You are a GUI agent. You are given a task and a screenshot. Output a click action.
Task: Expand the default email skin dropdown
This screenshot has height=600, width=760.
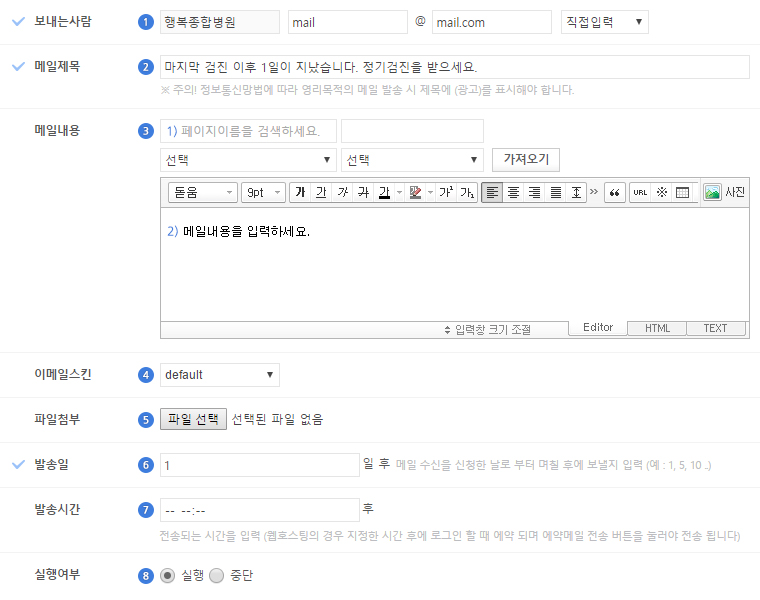coord(220,375)
